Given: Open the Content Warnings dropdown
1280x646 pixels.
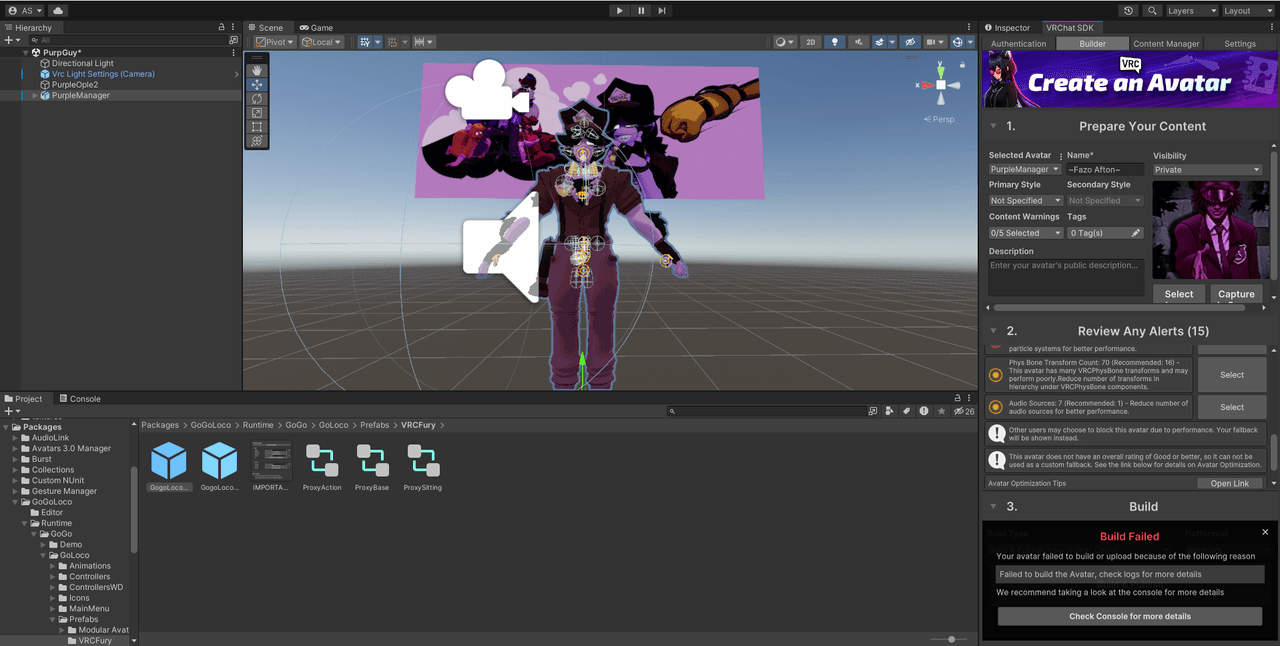Looking at the screenshot, I should tap(1024, 233).
